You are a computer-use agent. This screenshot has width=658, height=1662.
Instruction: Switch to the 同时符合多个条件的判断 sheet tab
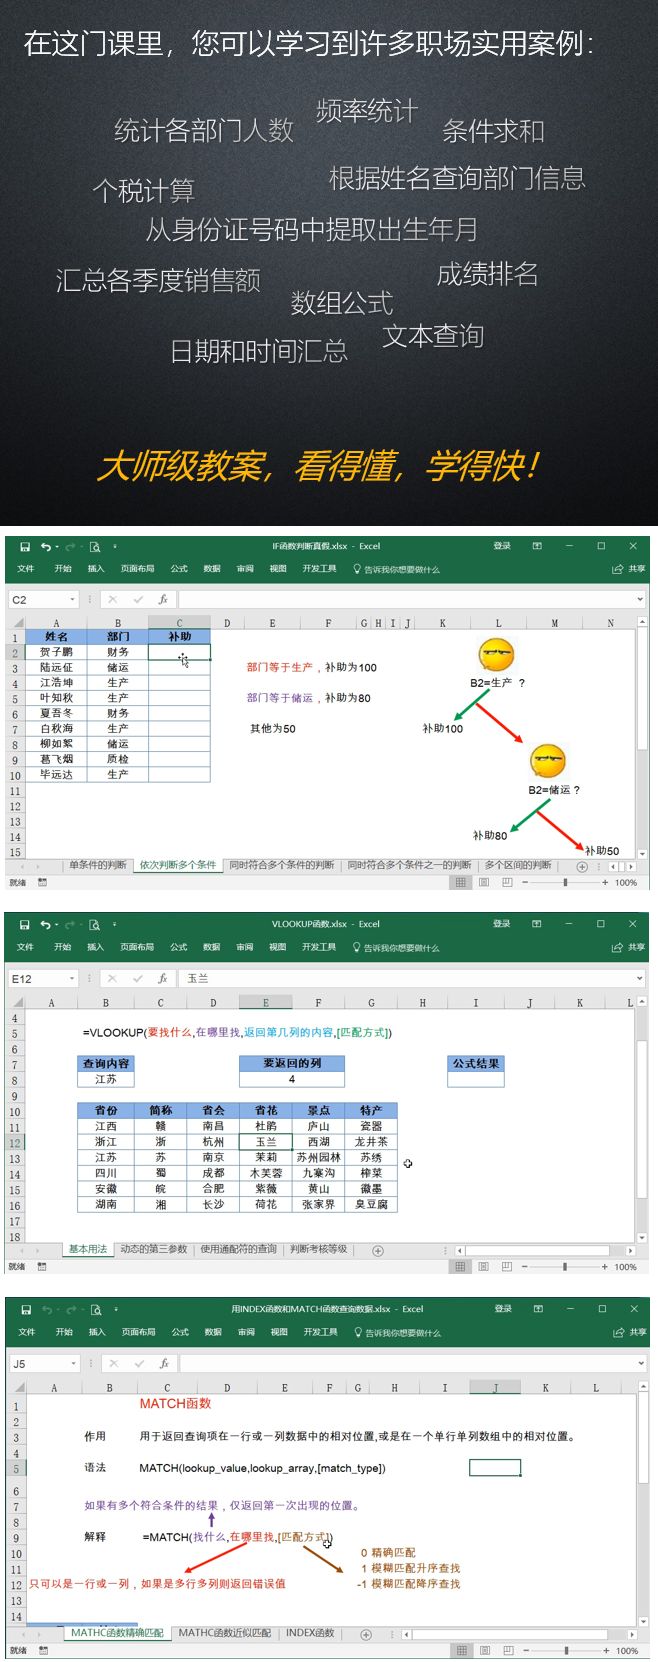coord(282,865)
